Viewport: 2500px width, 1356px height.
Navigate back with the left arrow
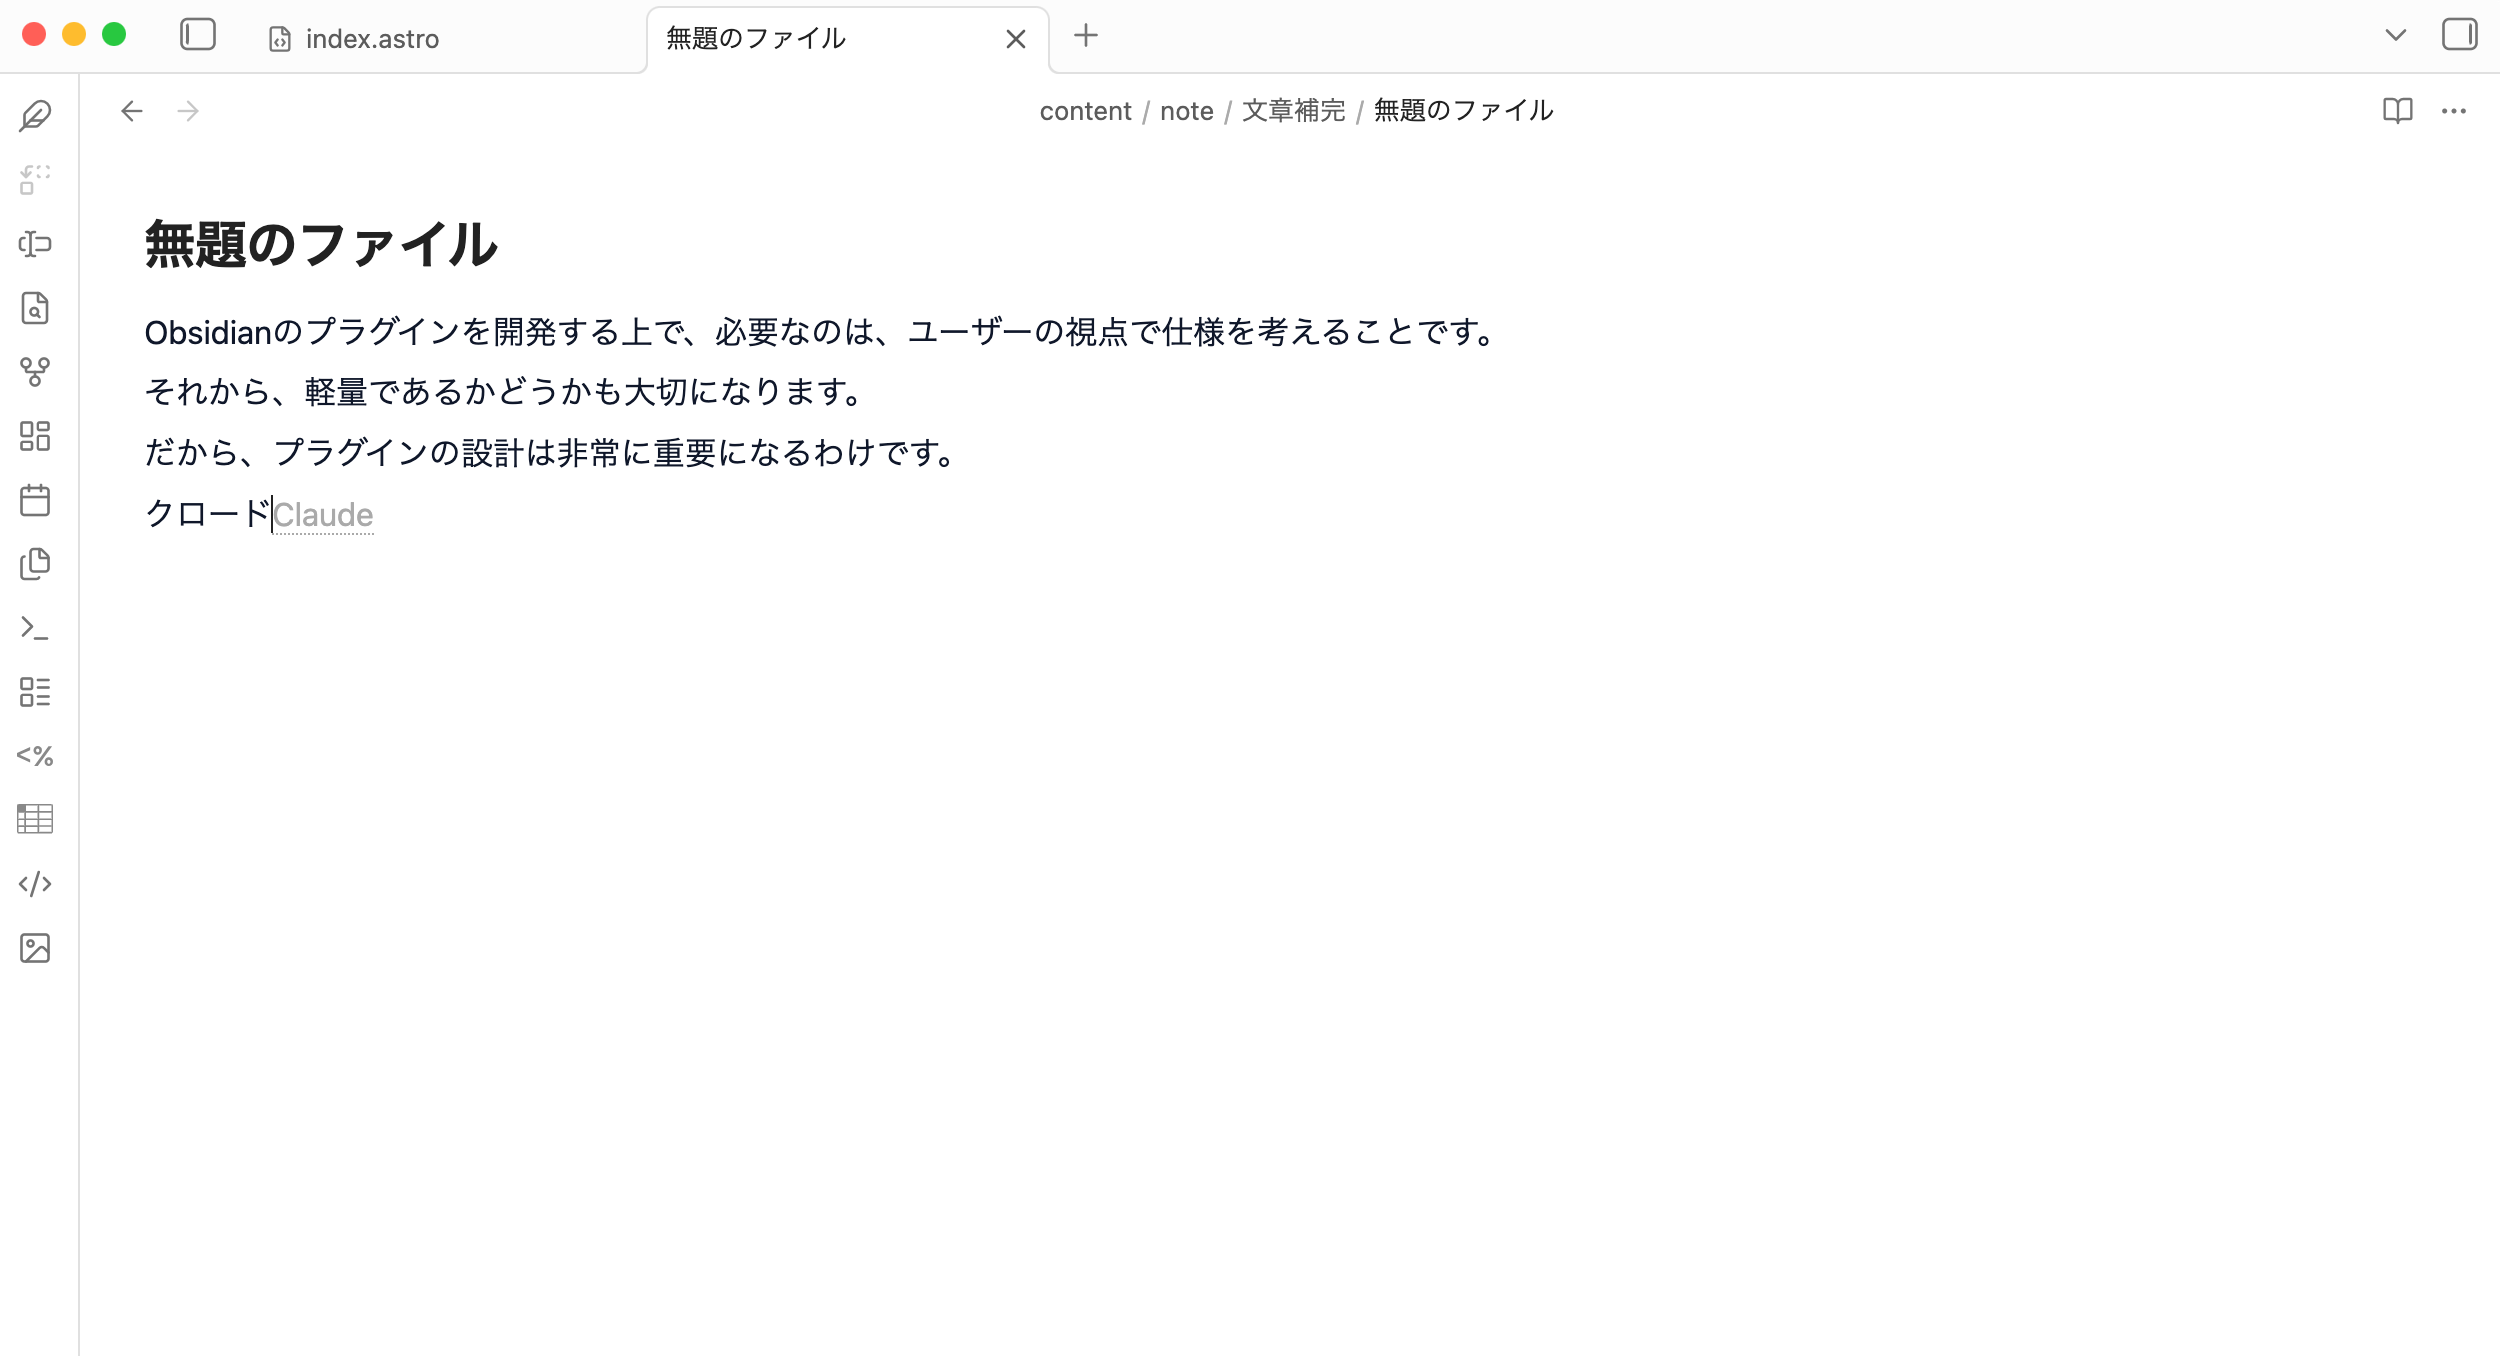click(x=132, y=111)
